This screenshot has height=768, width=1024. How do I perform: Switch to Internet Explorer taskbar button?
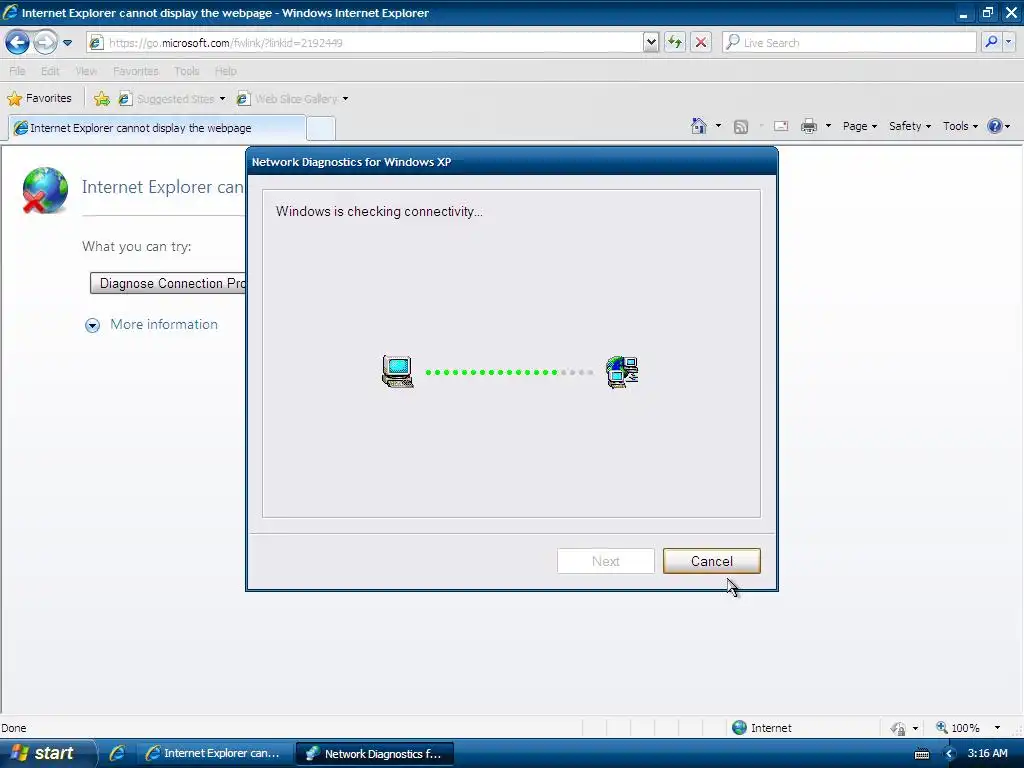(214, 754)
